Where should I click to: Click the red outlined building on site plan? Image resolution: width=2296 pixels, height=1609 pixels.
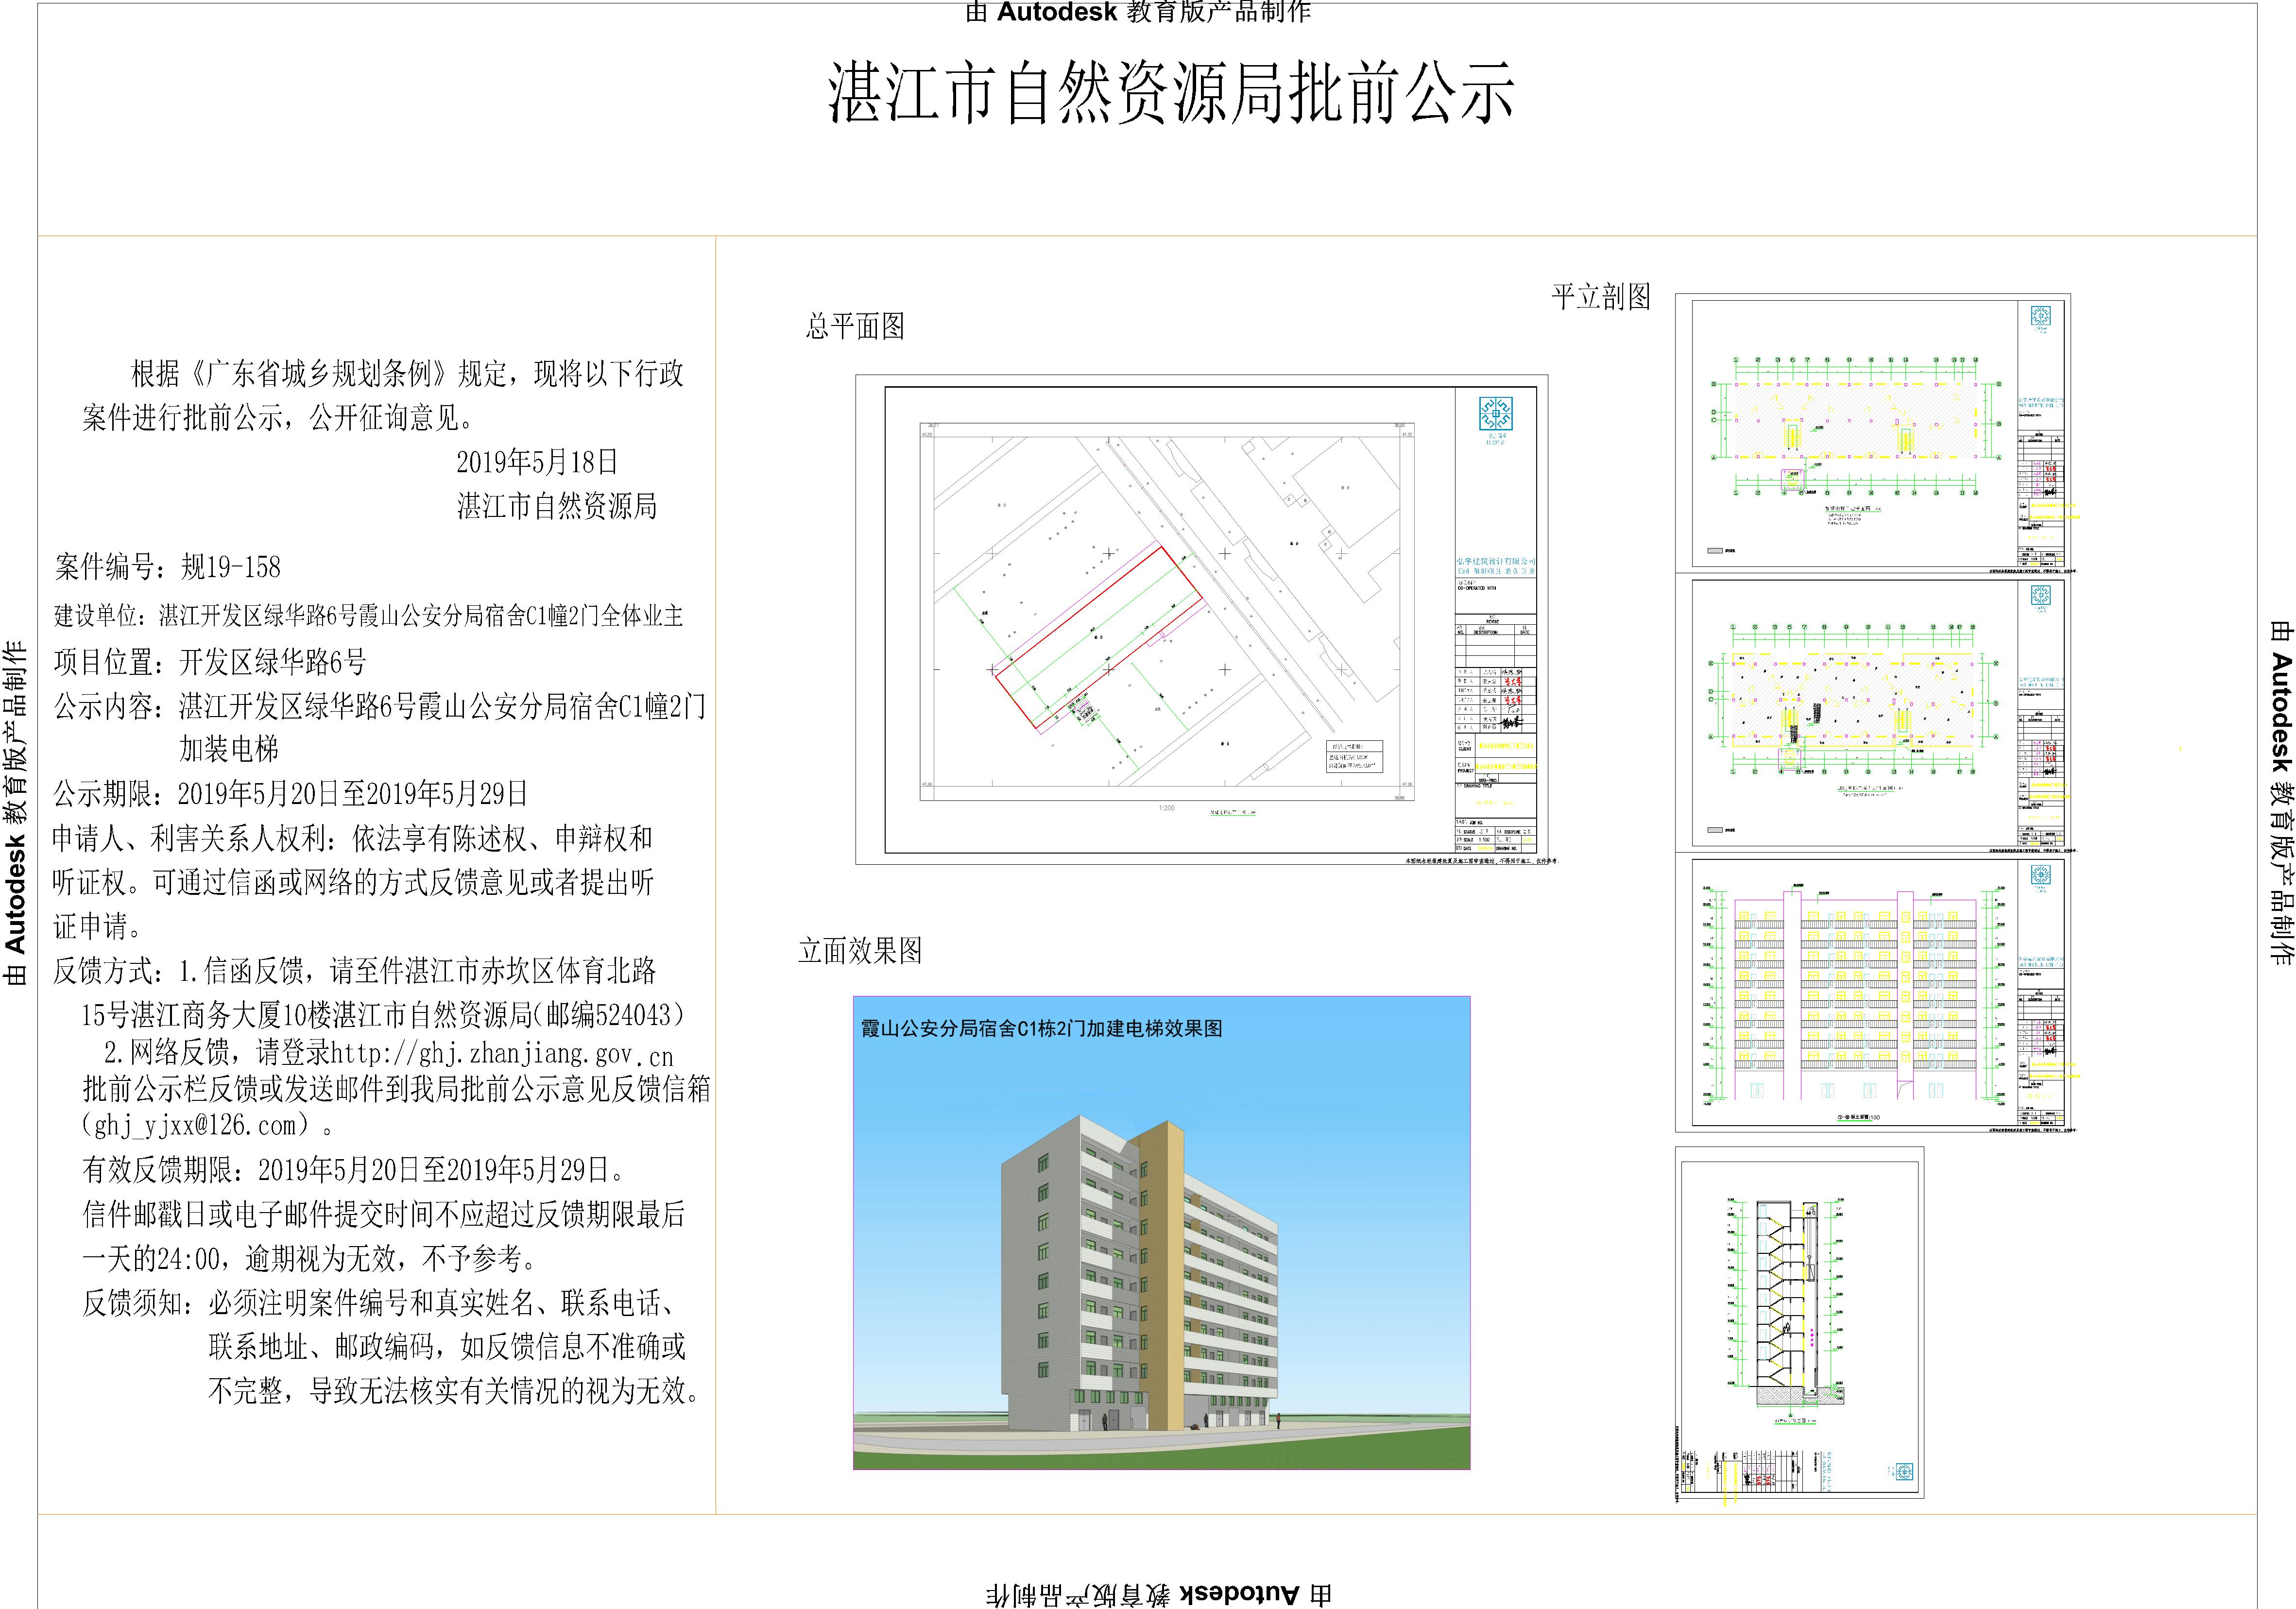tap(1098, 636)
